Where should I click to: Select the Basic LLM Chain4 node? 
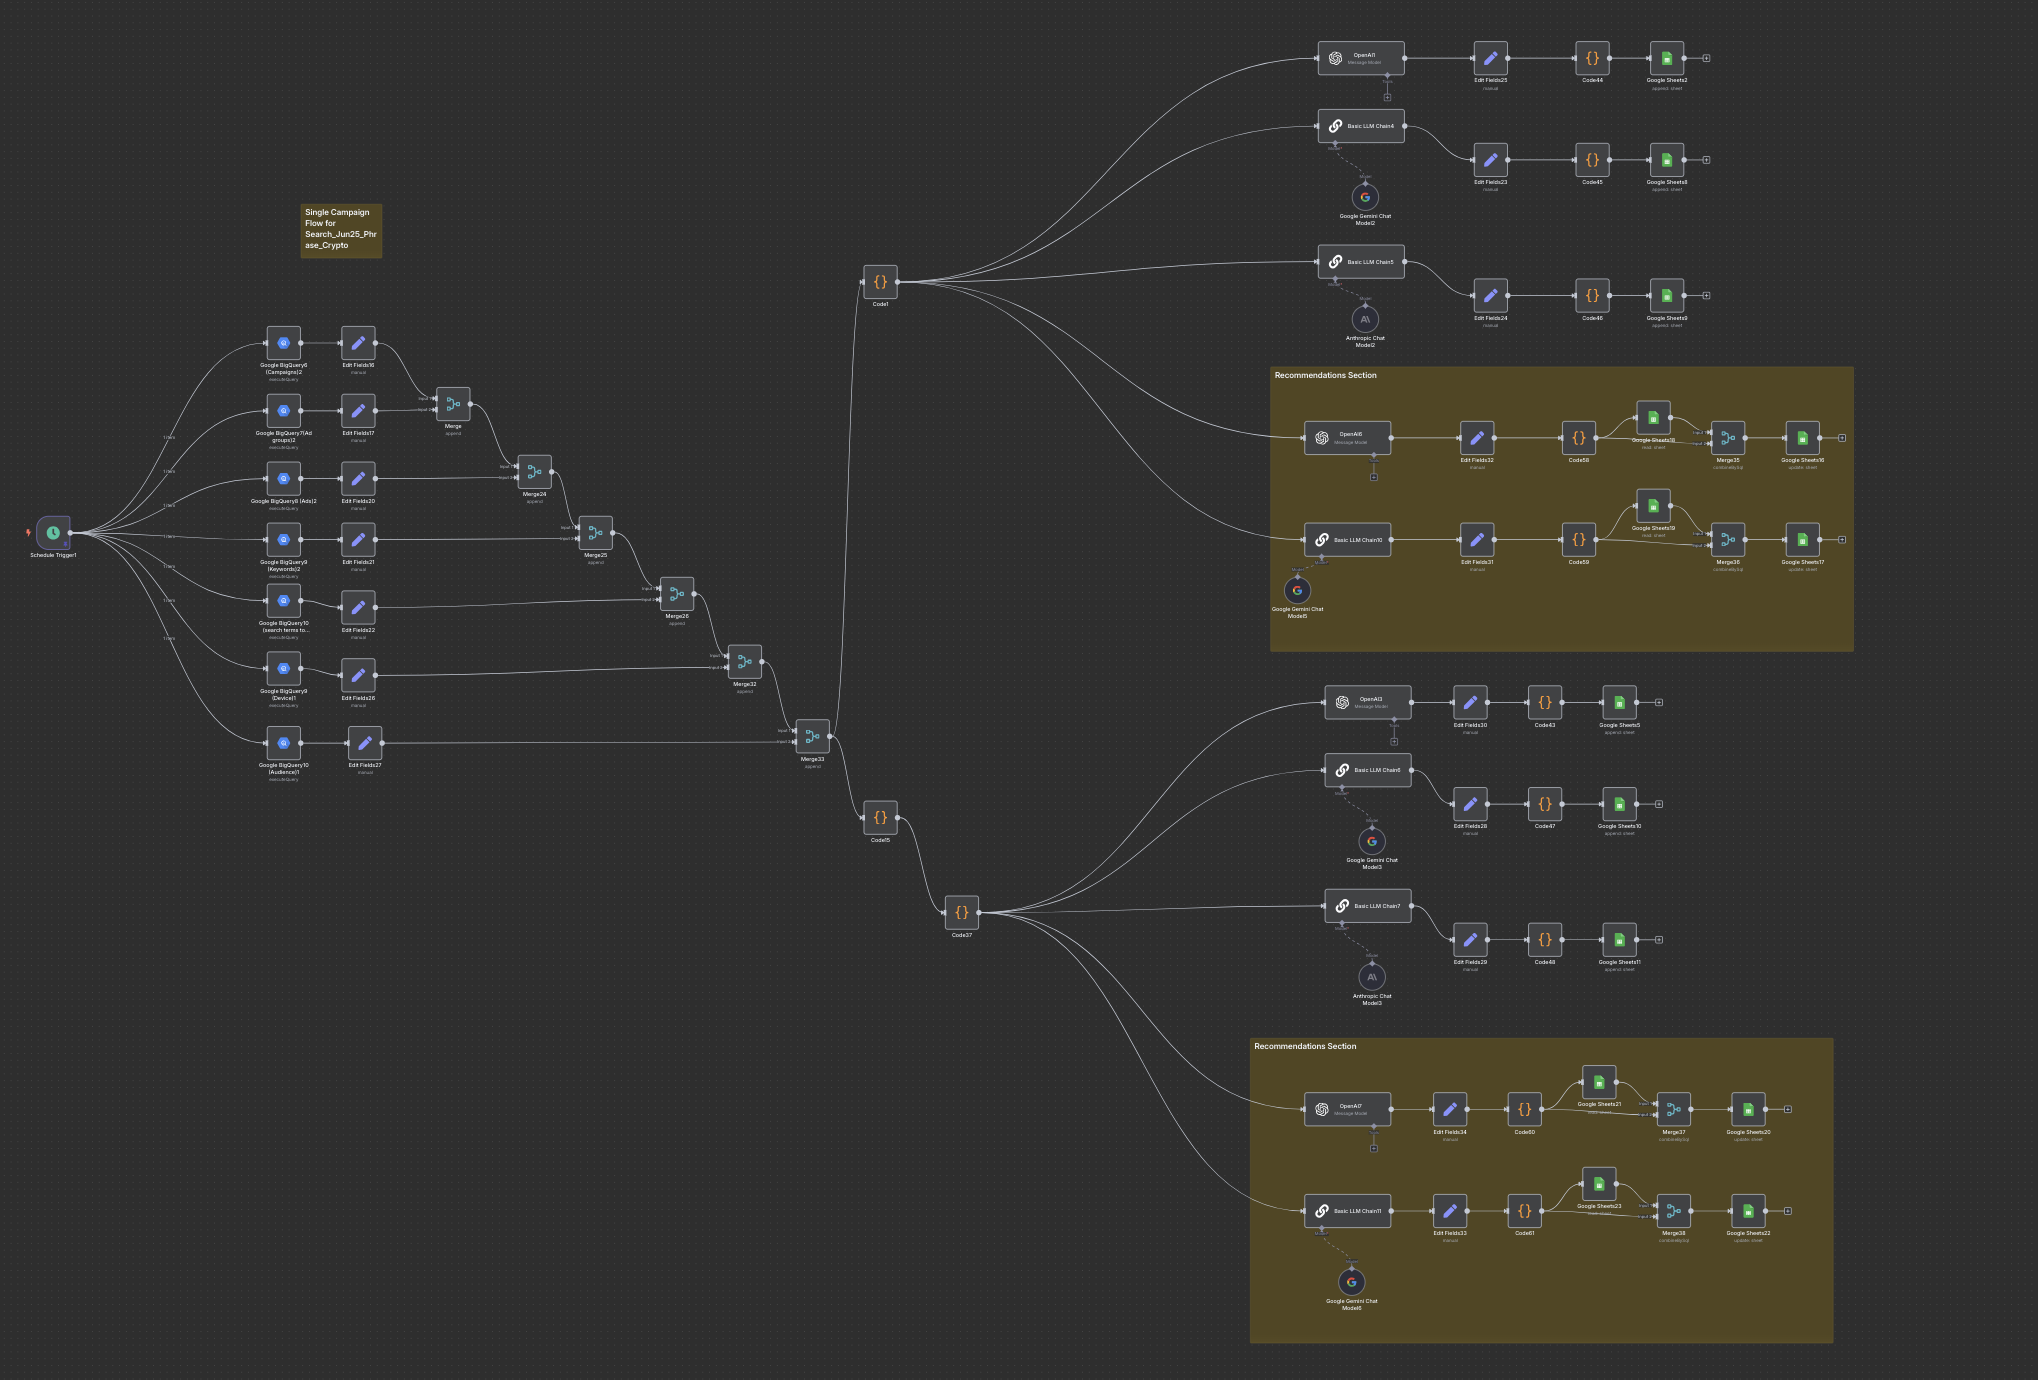pos(1360,126)
